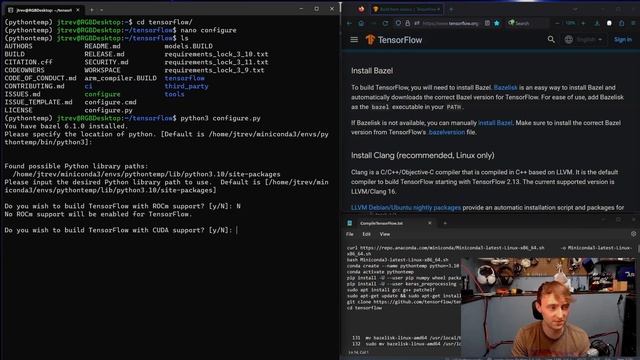This screenshot has width=640, height=360.
Task: Add a new Notepad tab
Action: 445,223
